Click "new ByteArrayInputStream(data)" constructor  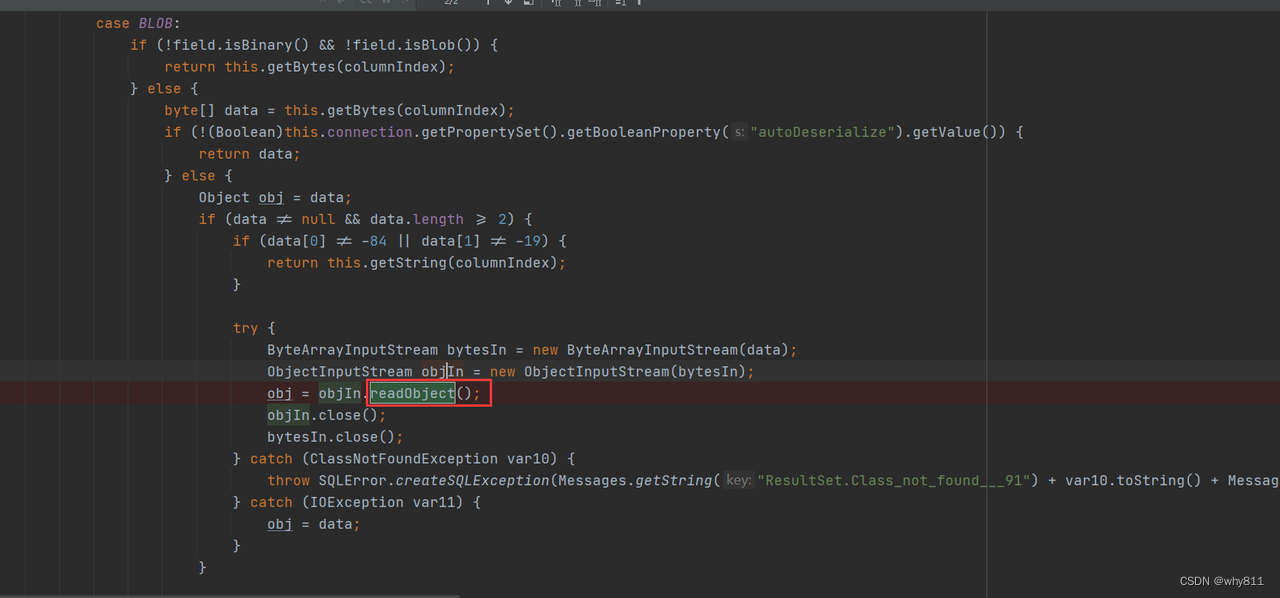(661, 350)
